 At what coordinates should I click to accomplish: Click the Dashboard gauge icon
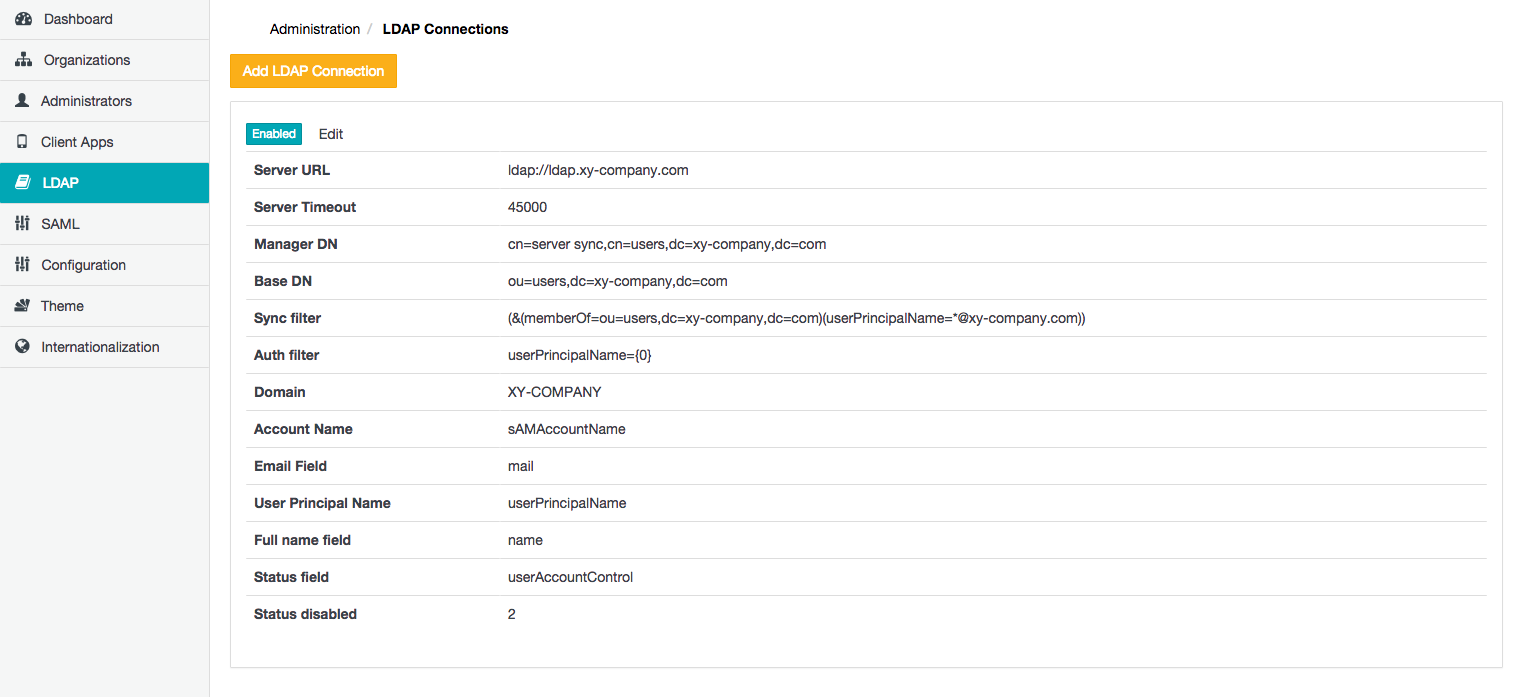(x=23, y=19)
